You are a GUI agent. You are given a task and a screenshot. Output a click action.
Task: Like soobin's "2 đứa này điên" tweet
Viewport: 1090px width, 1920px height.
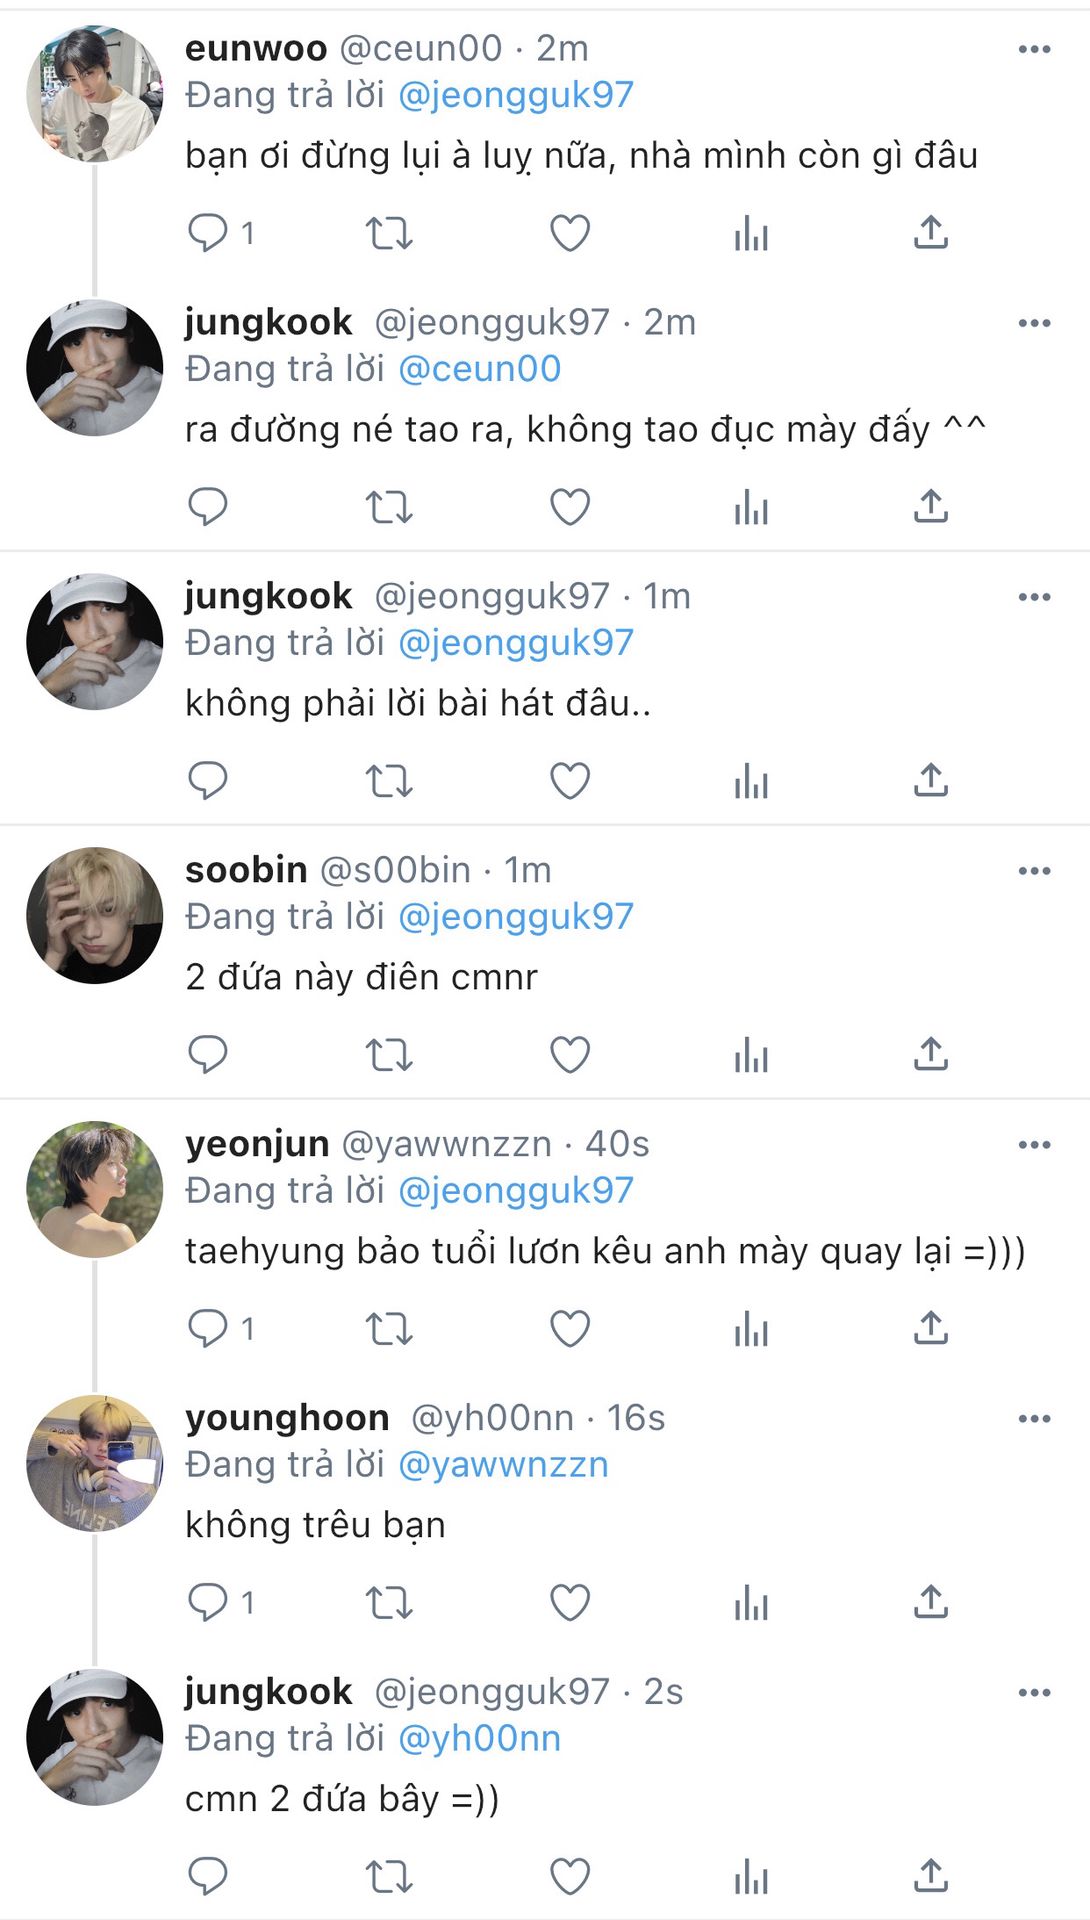570,1055
